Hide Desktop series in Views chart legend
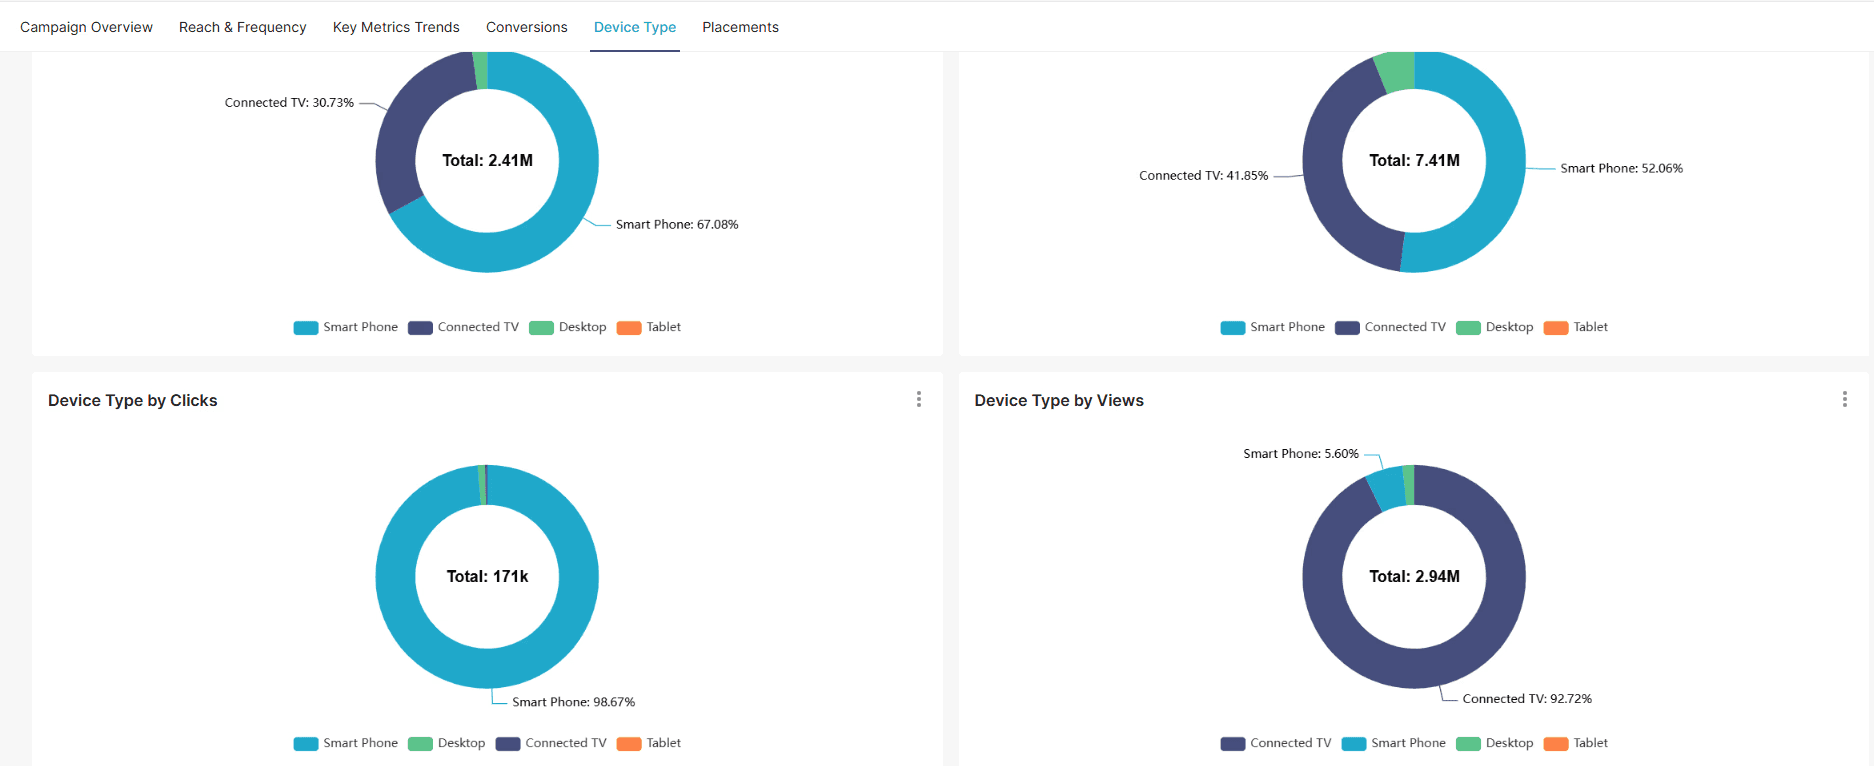1874x766 pixels. coord(1495,743)
